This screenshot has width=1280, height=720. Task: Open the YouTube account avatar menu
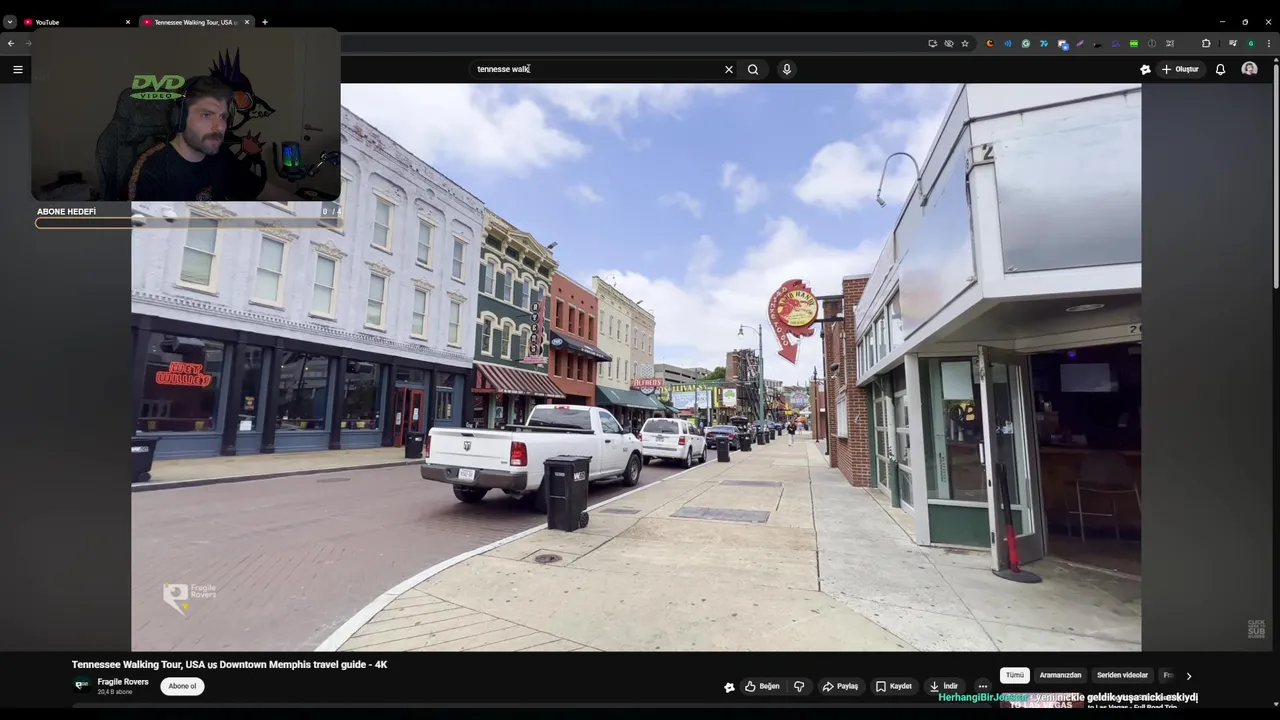(1249, 69)
